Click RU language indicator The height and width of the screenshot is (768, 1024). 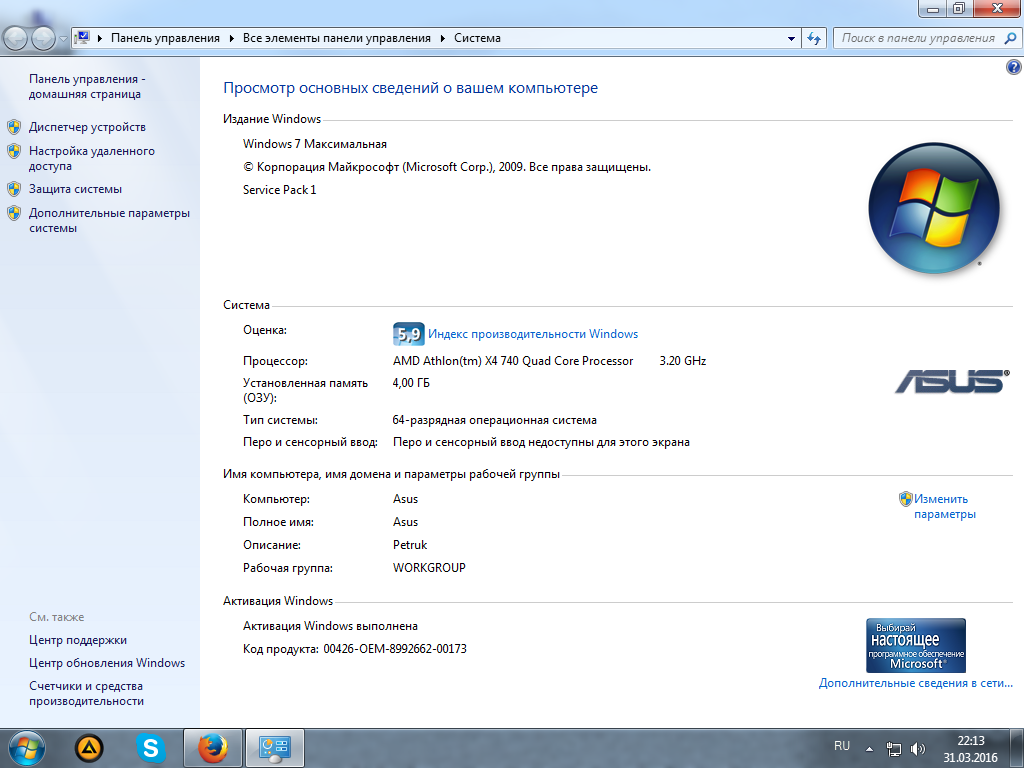(842, 746)
